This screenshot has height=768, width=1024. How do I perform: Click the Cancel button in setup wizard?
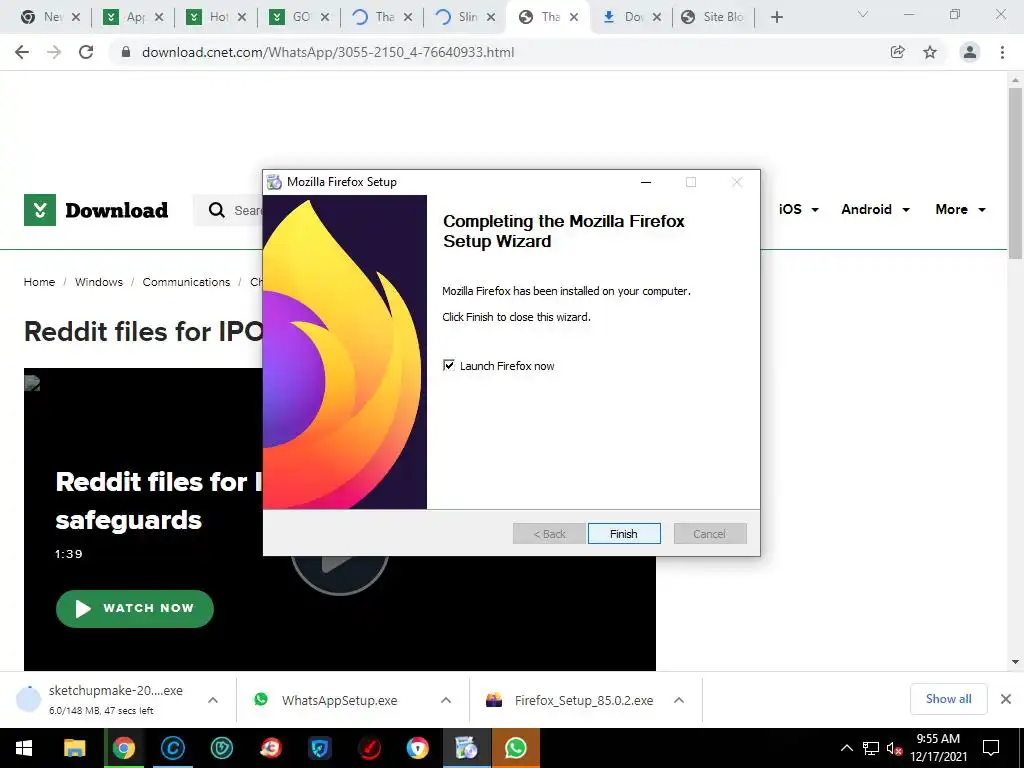click(x=710, y=534)
